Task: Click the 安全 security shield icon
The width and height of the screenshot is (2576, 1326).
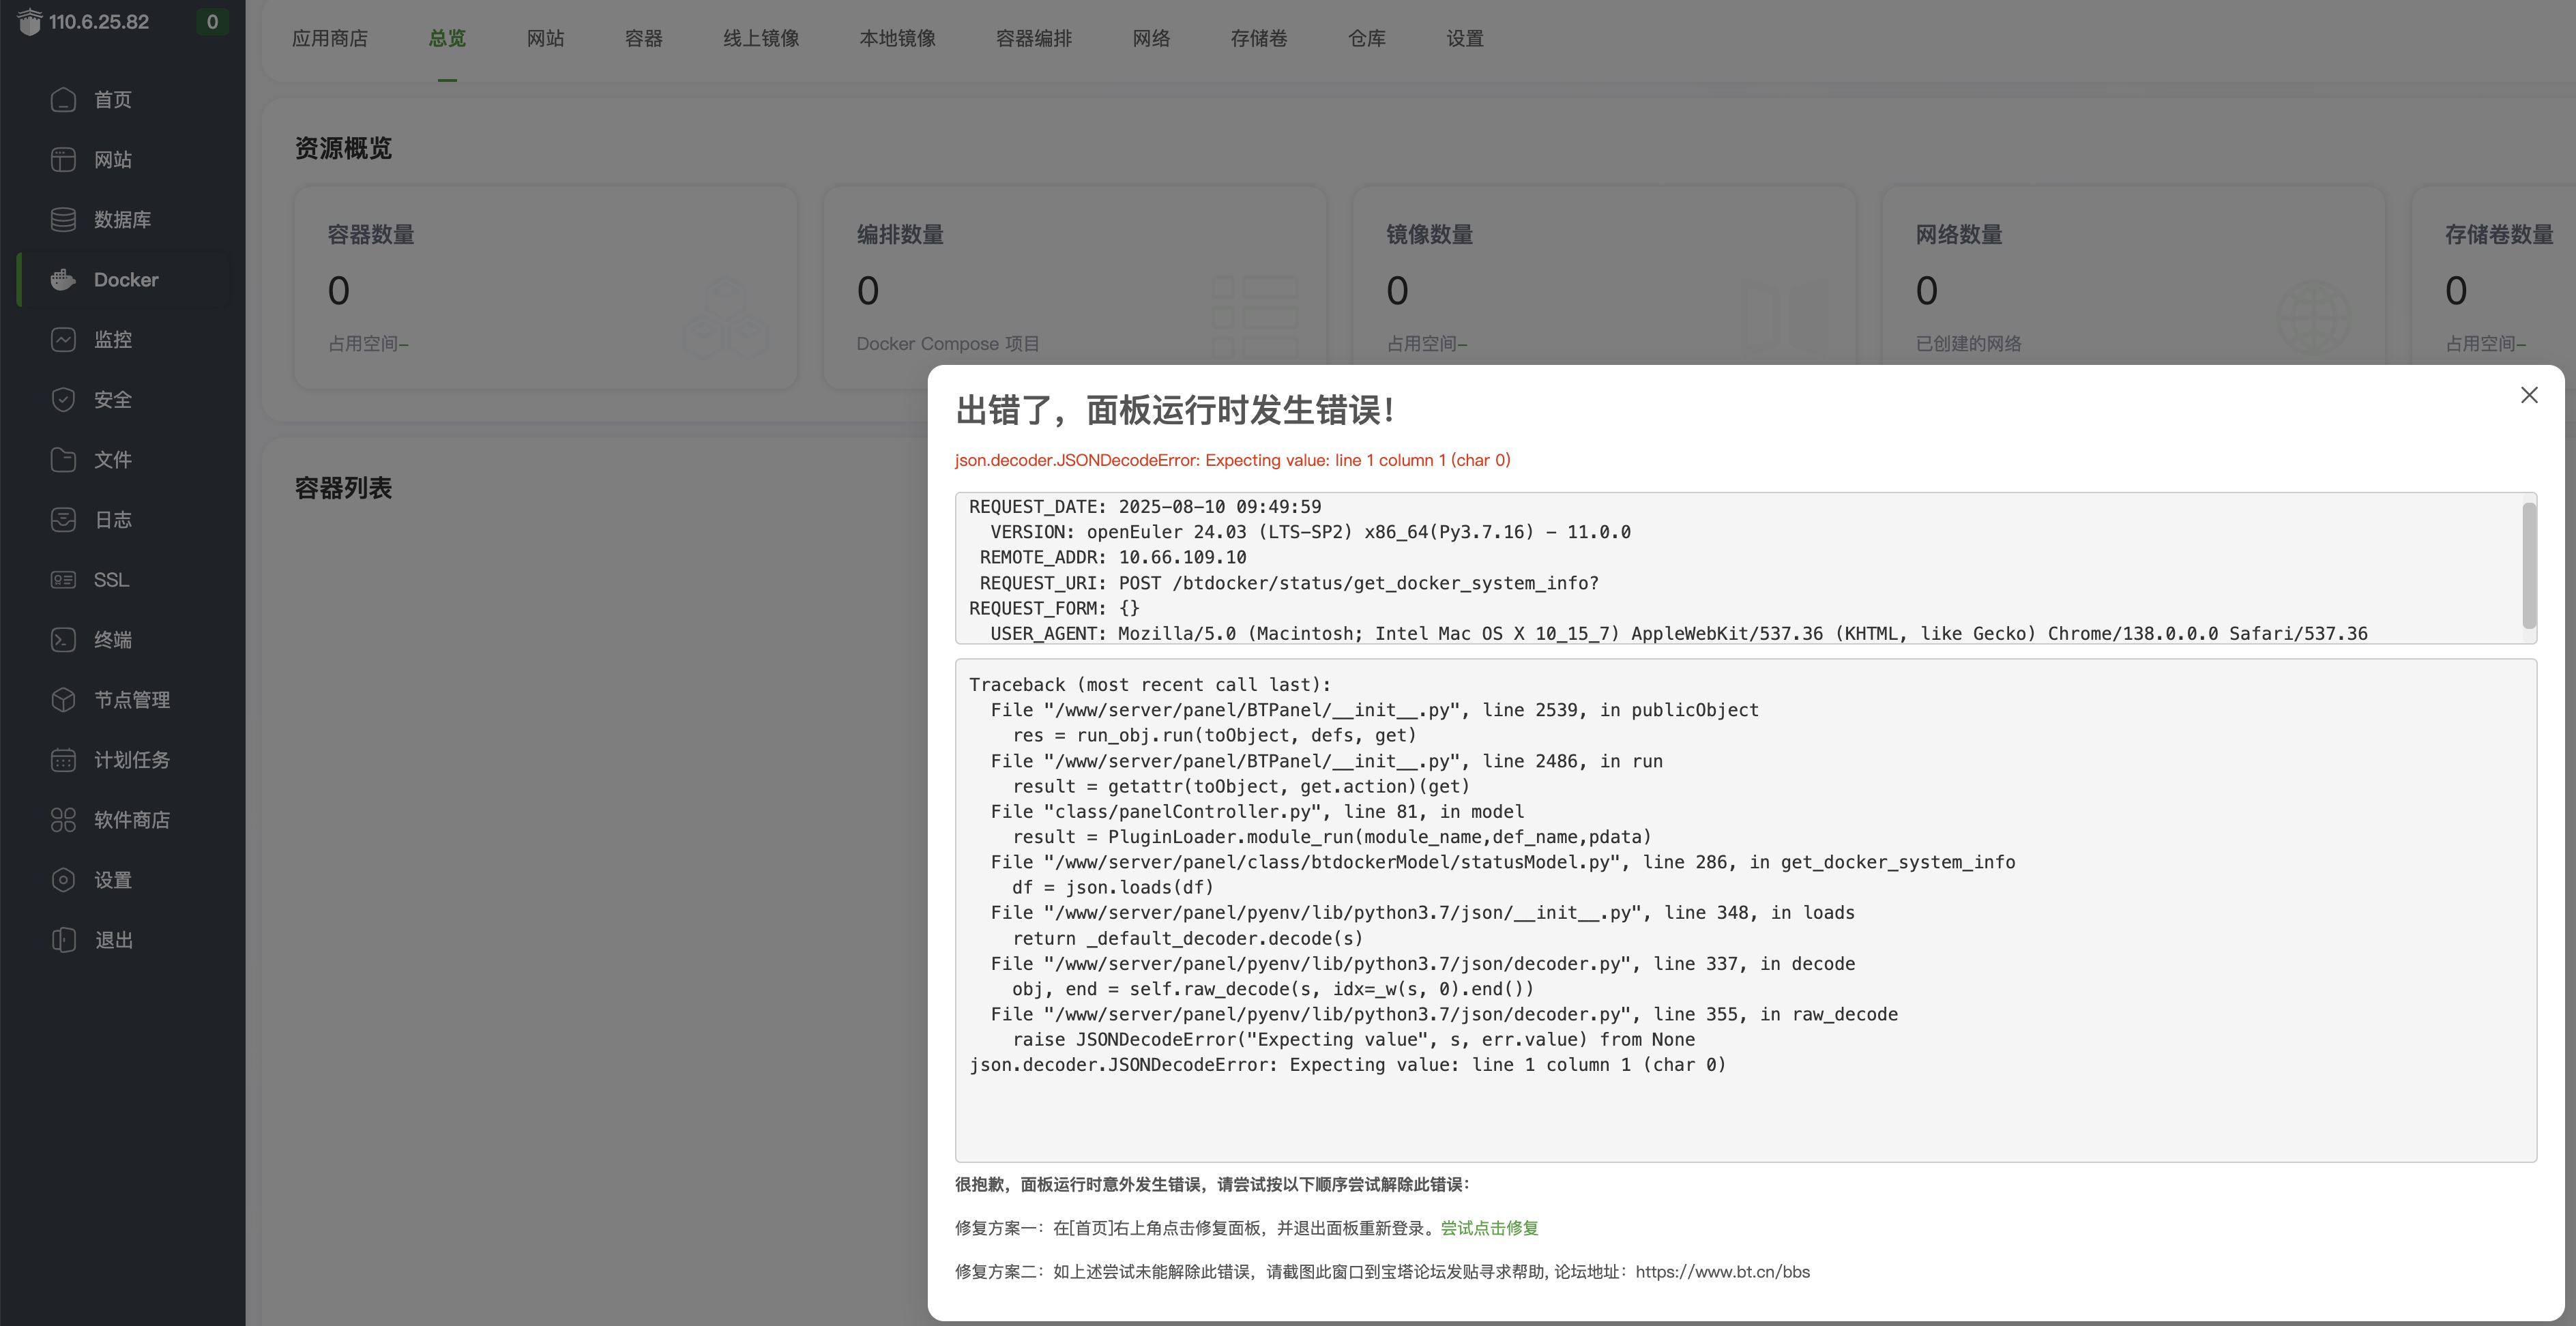Action: coord(63,400)
